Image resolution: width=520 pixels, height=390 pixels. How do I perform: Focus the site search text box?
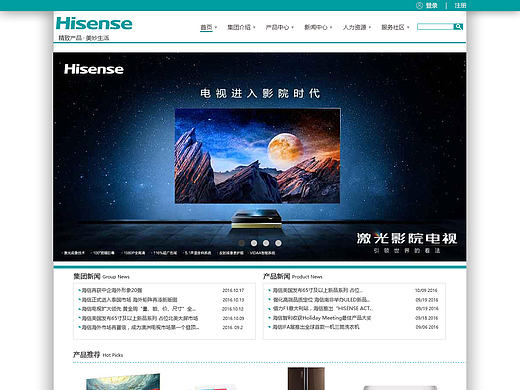coord(435,27)
